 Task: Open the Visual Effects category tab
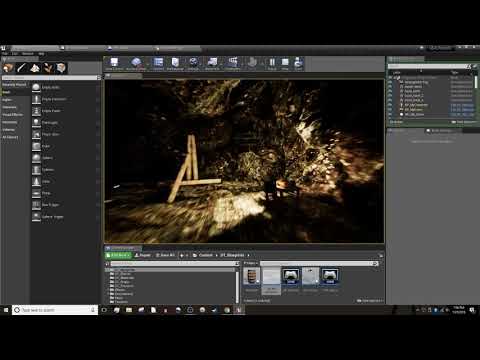tap(15, 115)
